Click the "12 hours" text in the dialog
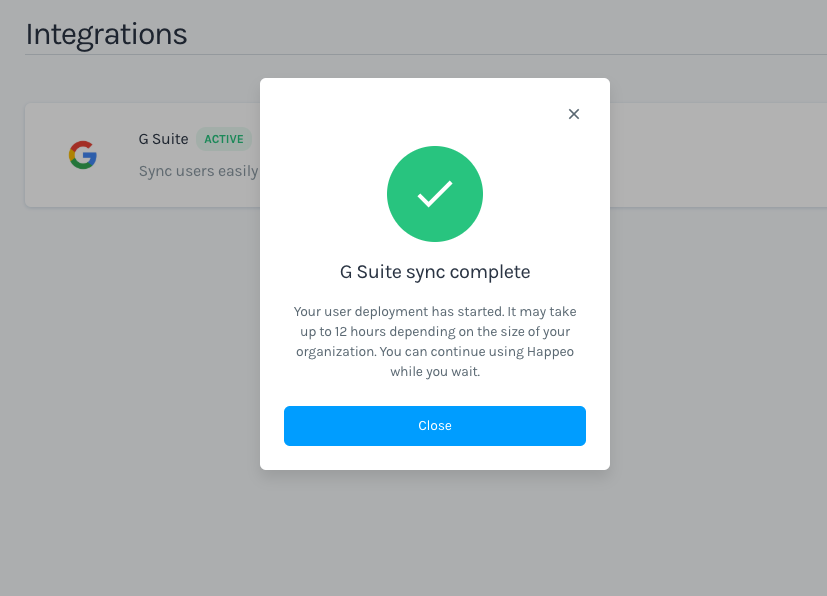This screenshot has height=596, width=827. [x=358, y=332]
